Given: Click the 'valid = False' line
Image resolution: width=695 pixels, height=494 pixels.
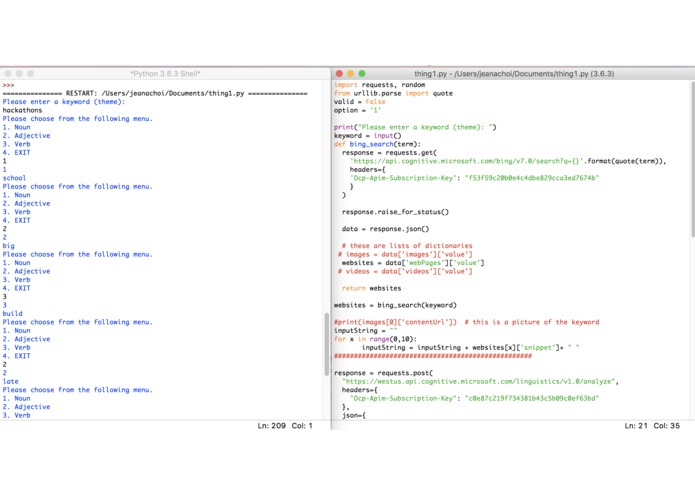Looking at the screenshot, I should [359, 102].
